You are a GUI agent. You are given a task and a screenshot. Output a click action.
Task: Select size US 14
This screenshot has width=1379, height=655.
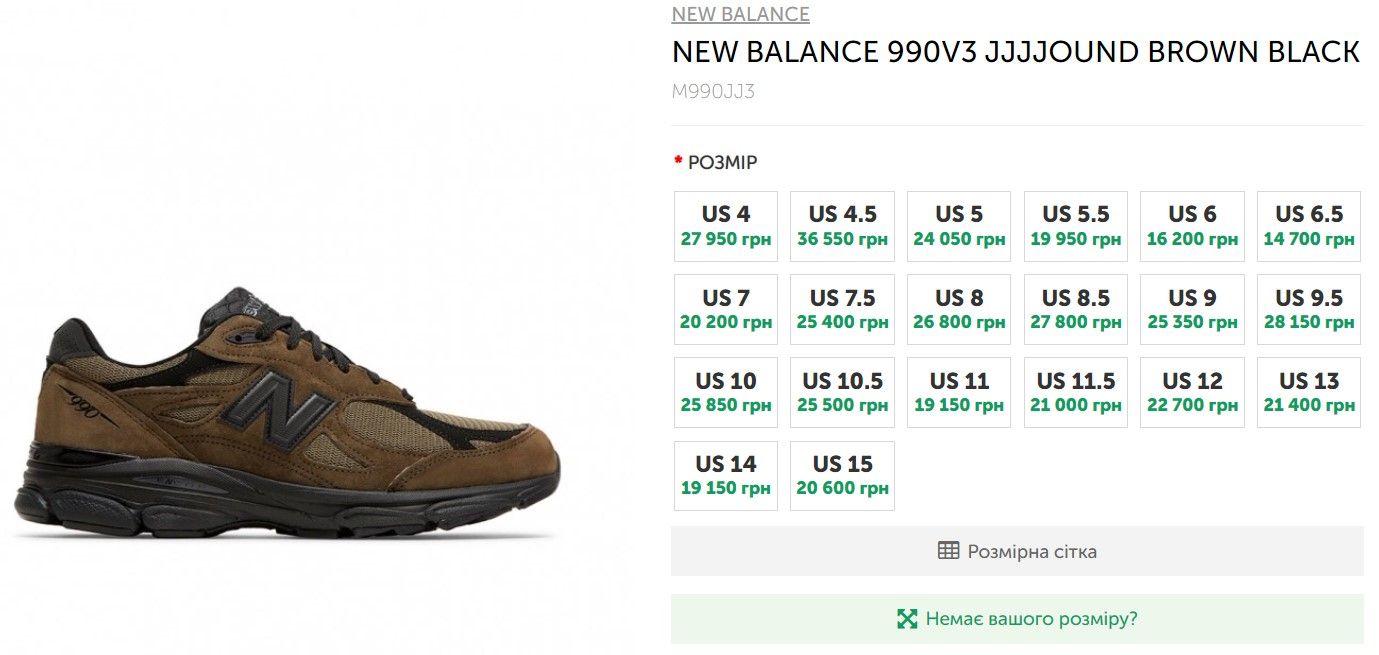point(726,476)
